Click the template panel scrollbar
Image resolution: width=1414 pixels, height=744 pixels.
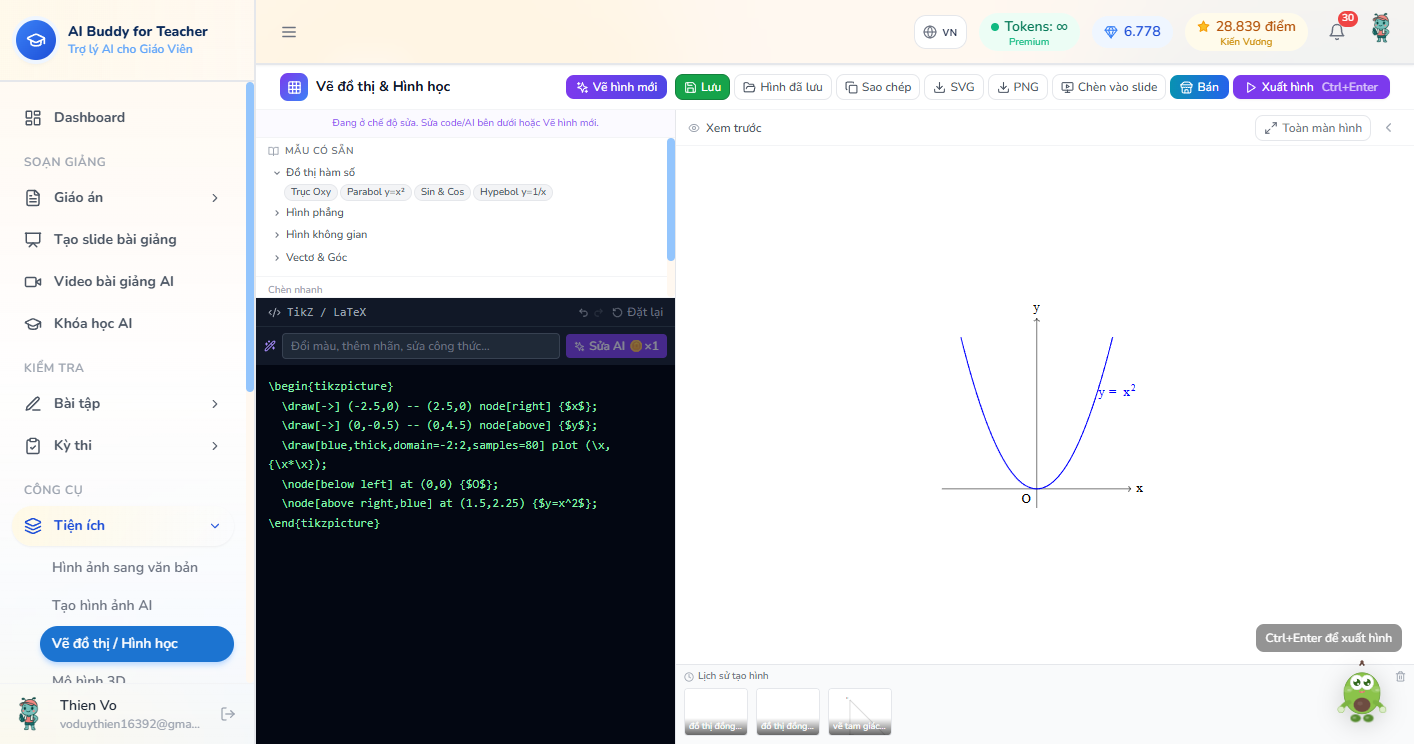[x=671, y=200]
